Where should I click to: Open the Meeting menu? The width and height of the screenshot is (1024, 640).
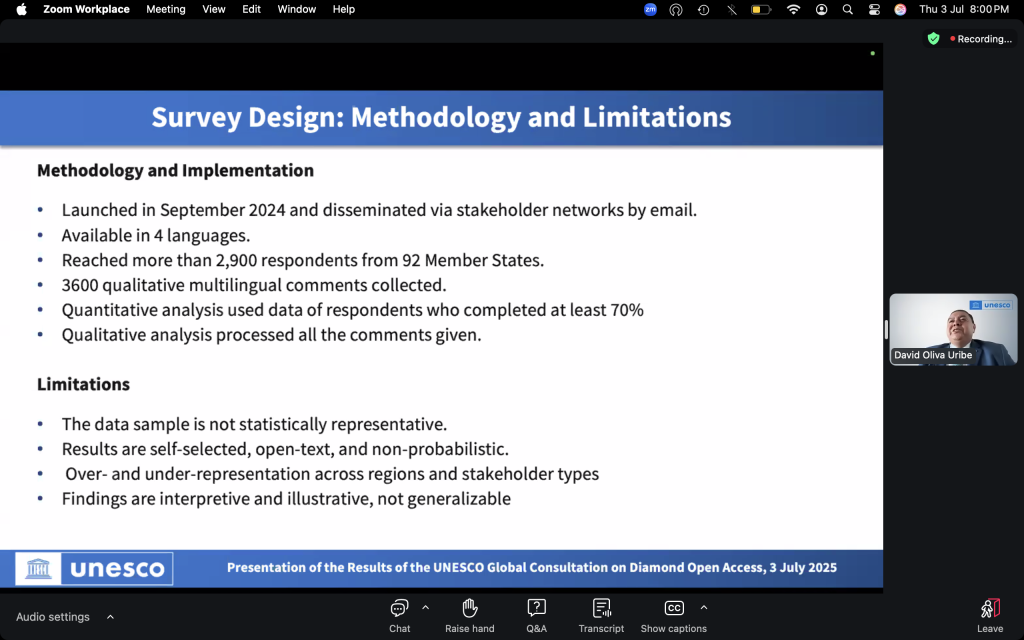click(x=166, y=9)
